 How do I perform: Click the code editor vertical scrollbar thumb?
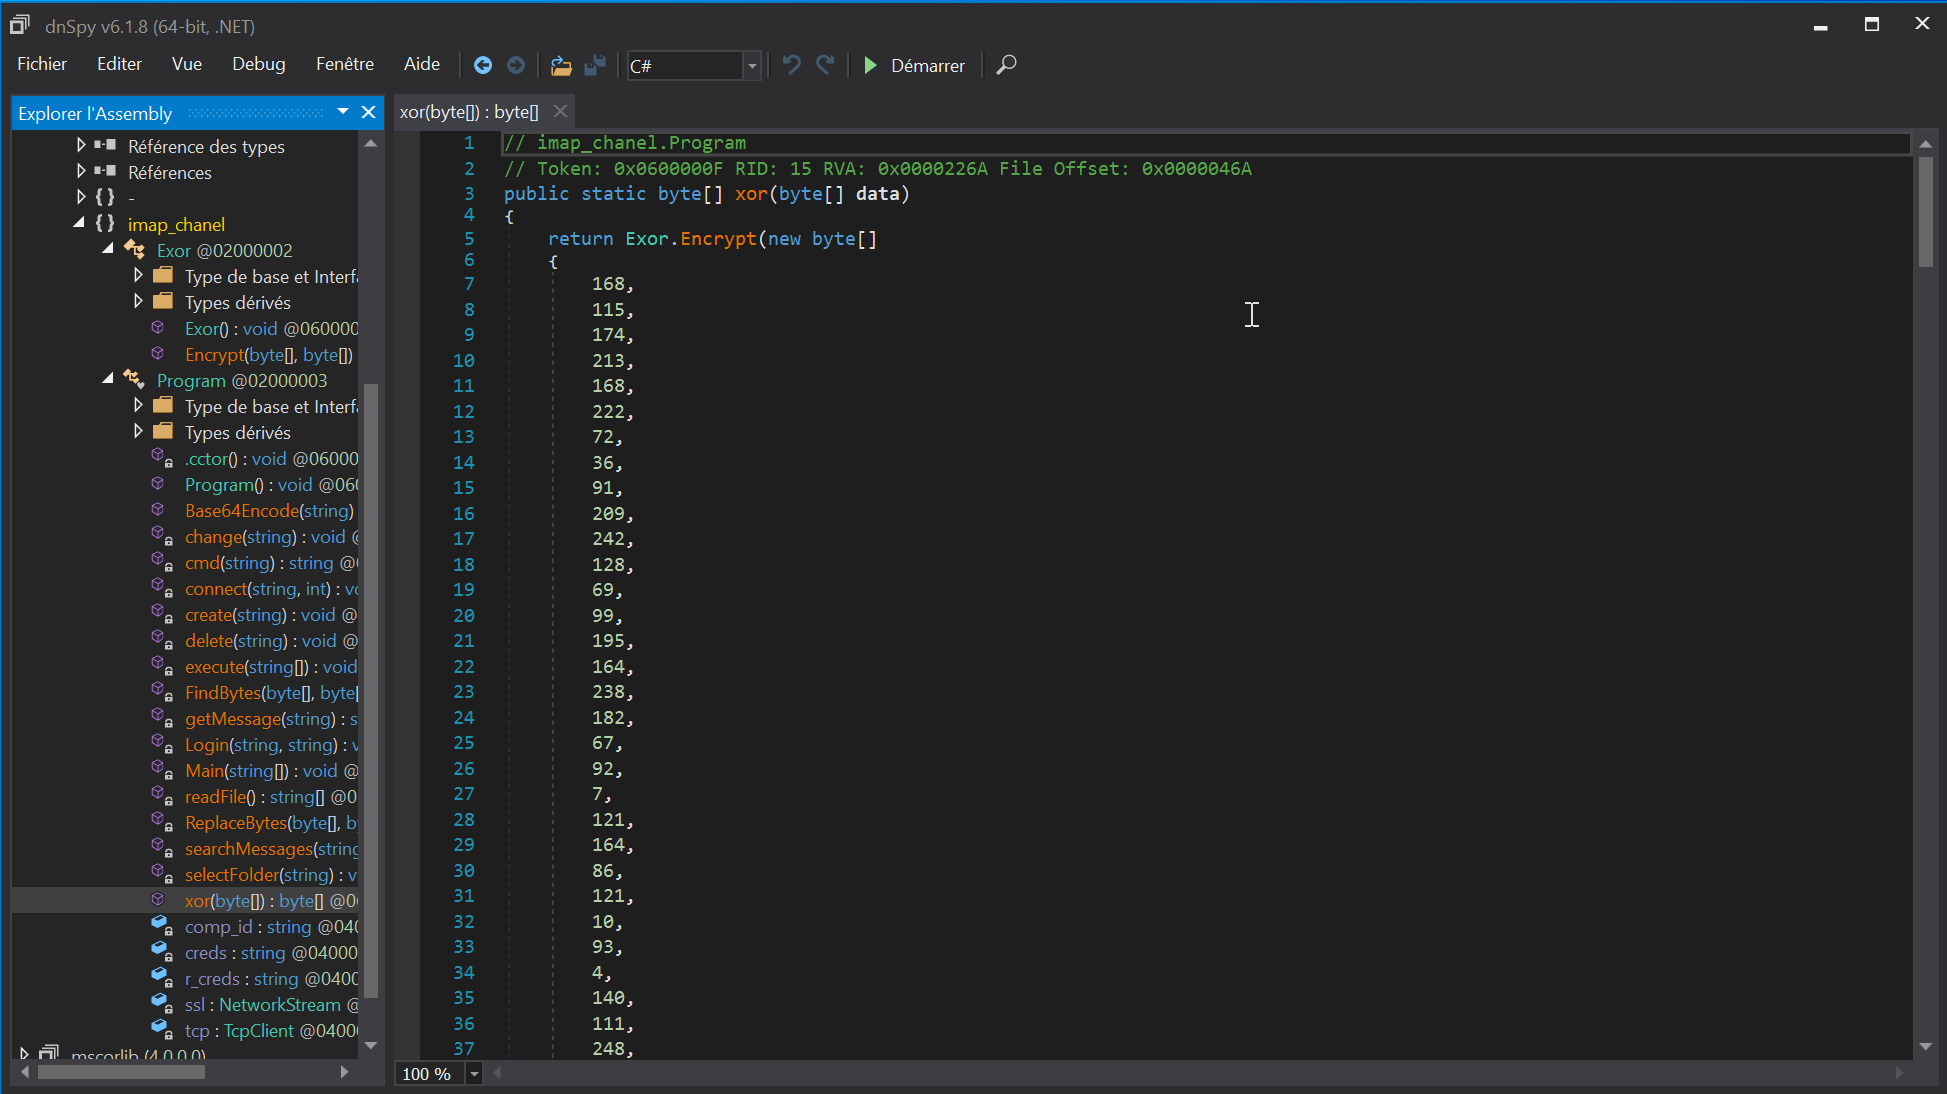click(x=1925, y=212)
